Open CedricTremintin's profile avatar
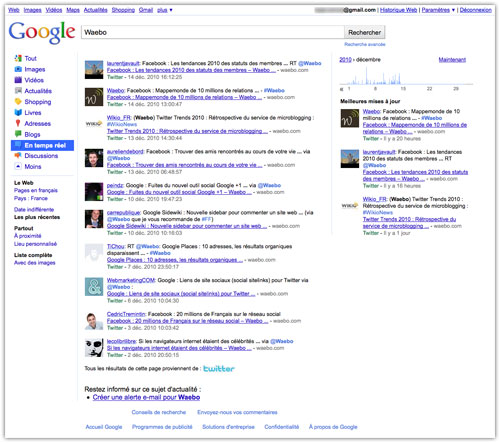The width and height of the screenshot is (500, 443). coord(94,321)
